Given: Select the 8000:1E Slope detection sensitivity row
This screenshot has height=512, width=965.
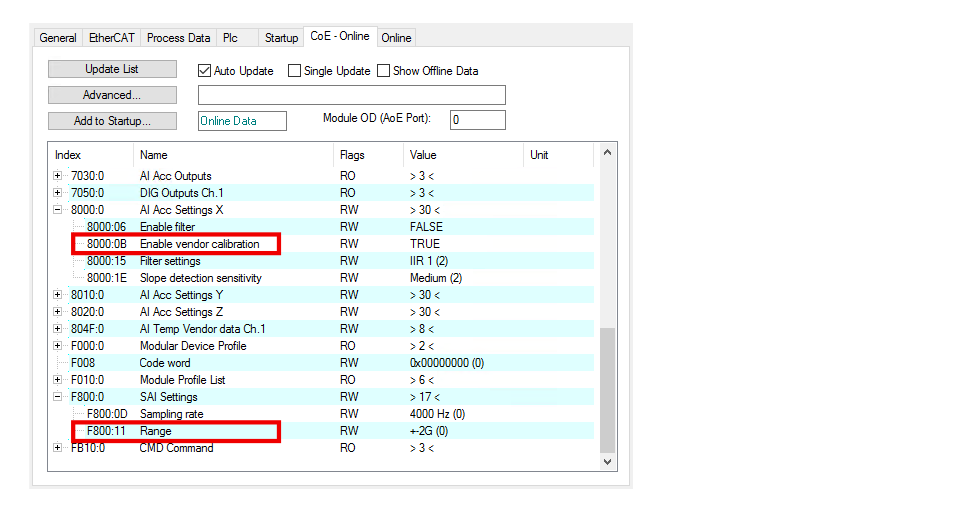Looking at the screenshot, I should click(x=323, y=278).
